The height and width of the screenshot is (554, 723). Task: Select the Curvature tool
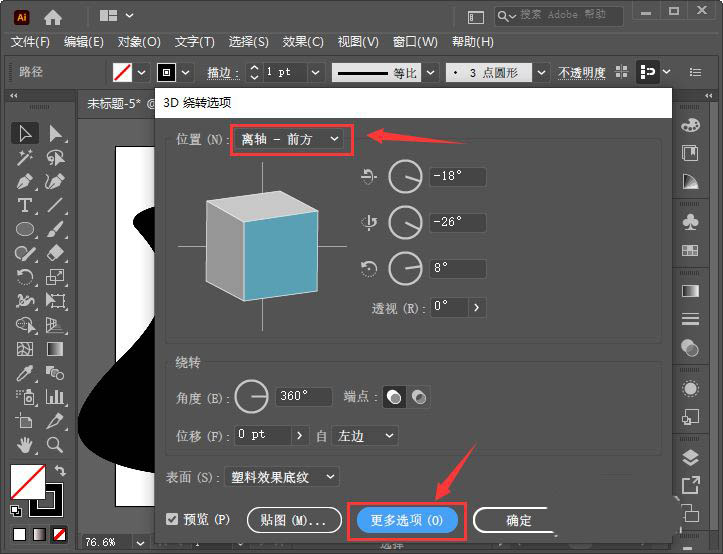tap(55, 182)
